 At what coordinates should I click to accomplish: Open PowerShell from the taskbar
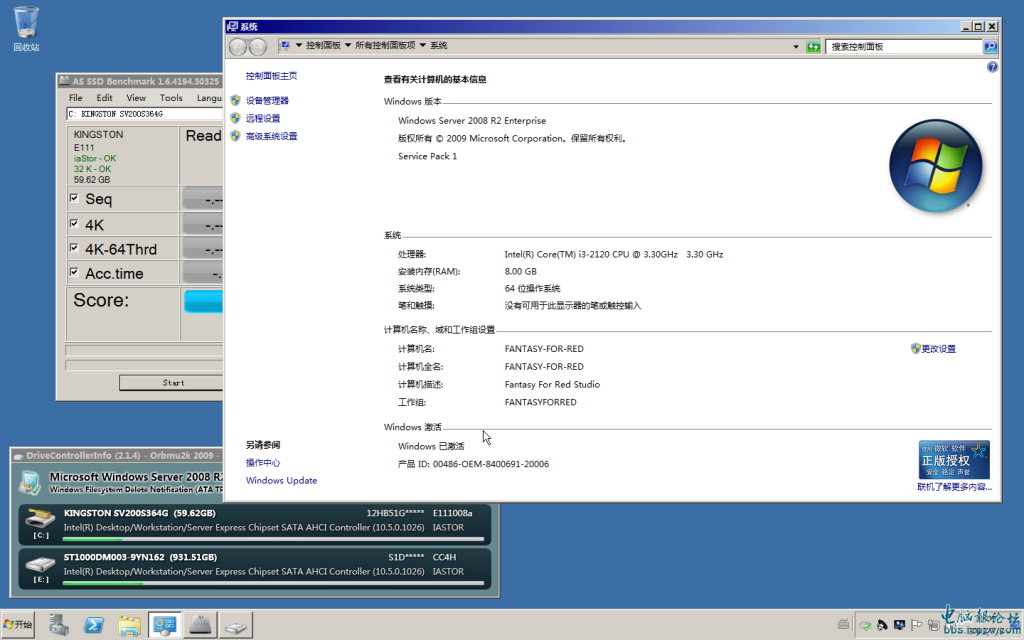pos(93,625)
